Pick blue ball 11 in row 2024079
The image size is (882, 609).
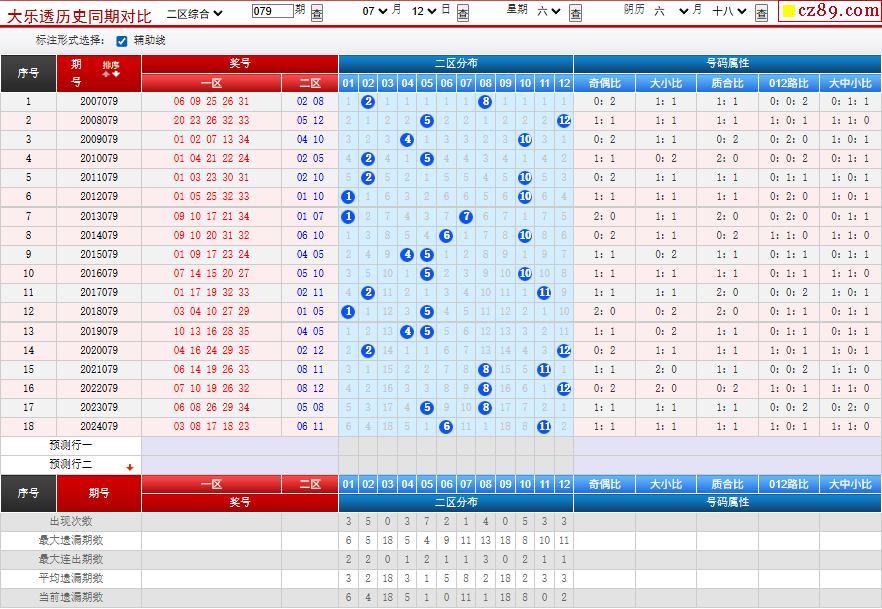(544, 427)
